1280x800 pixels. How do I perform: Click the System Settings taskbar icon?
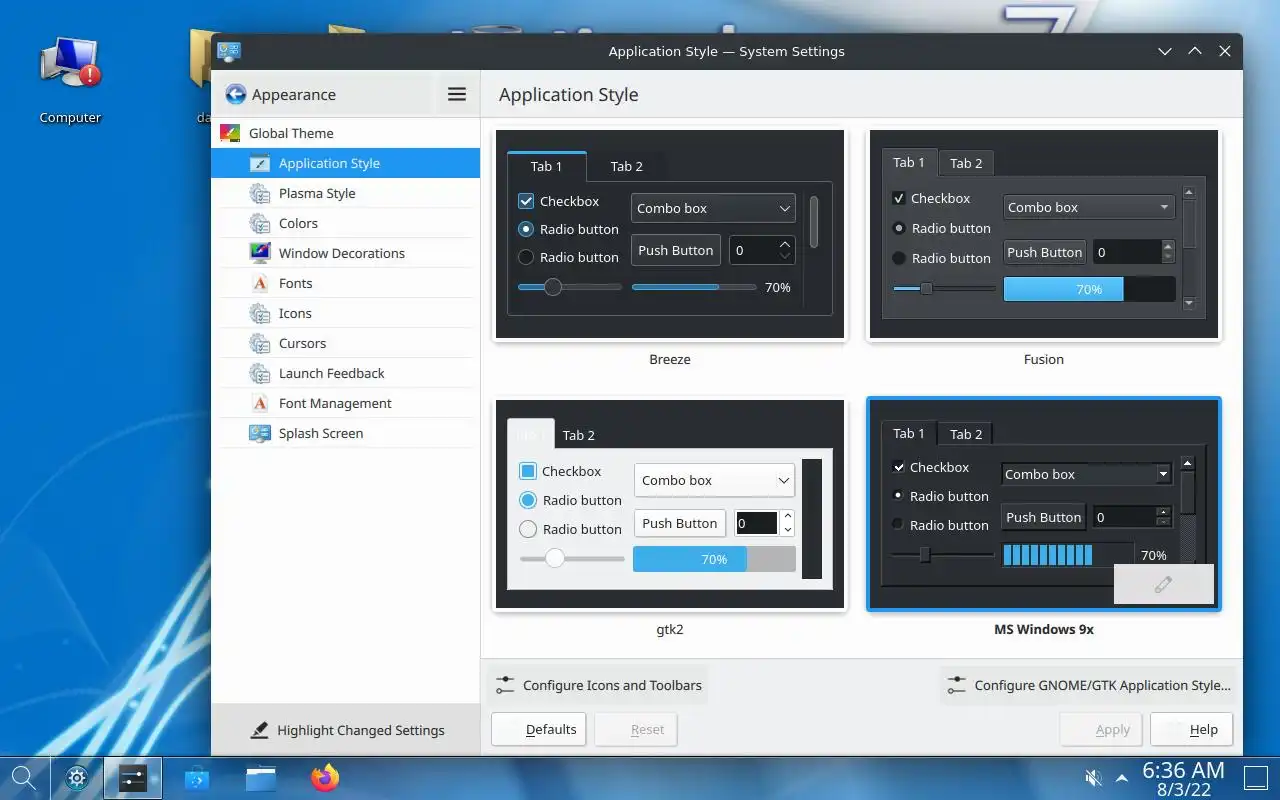click(x=133, y=778)
